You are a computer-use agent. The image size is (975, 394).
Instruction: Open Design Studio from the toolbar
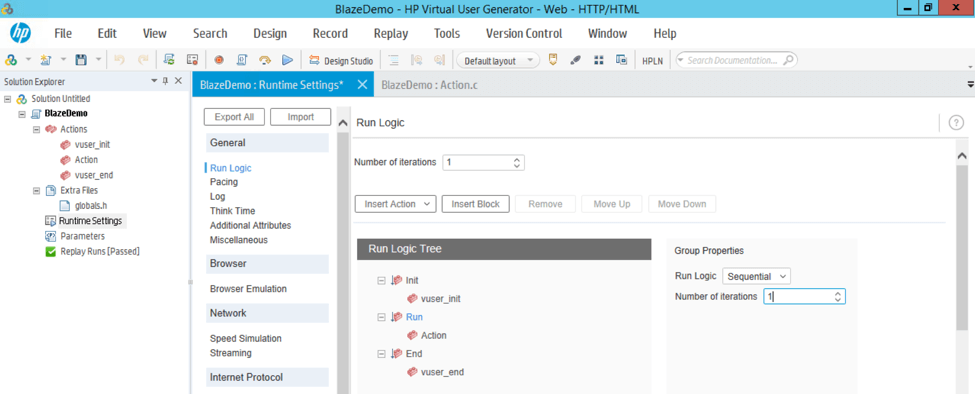tap(342, 61)
